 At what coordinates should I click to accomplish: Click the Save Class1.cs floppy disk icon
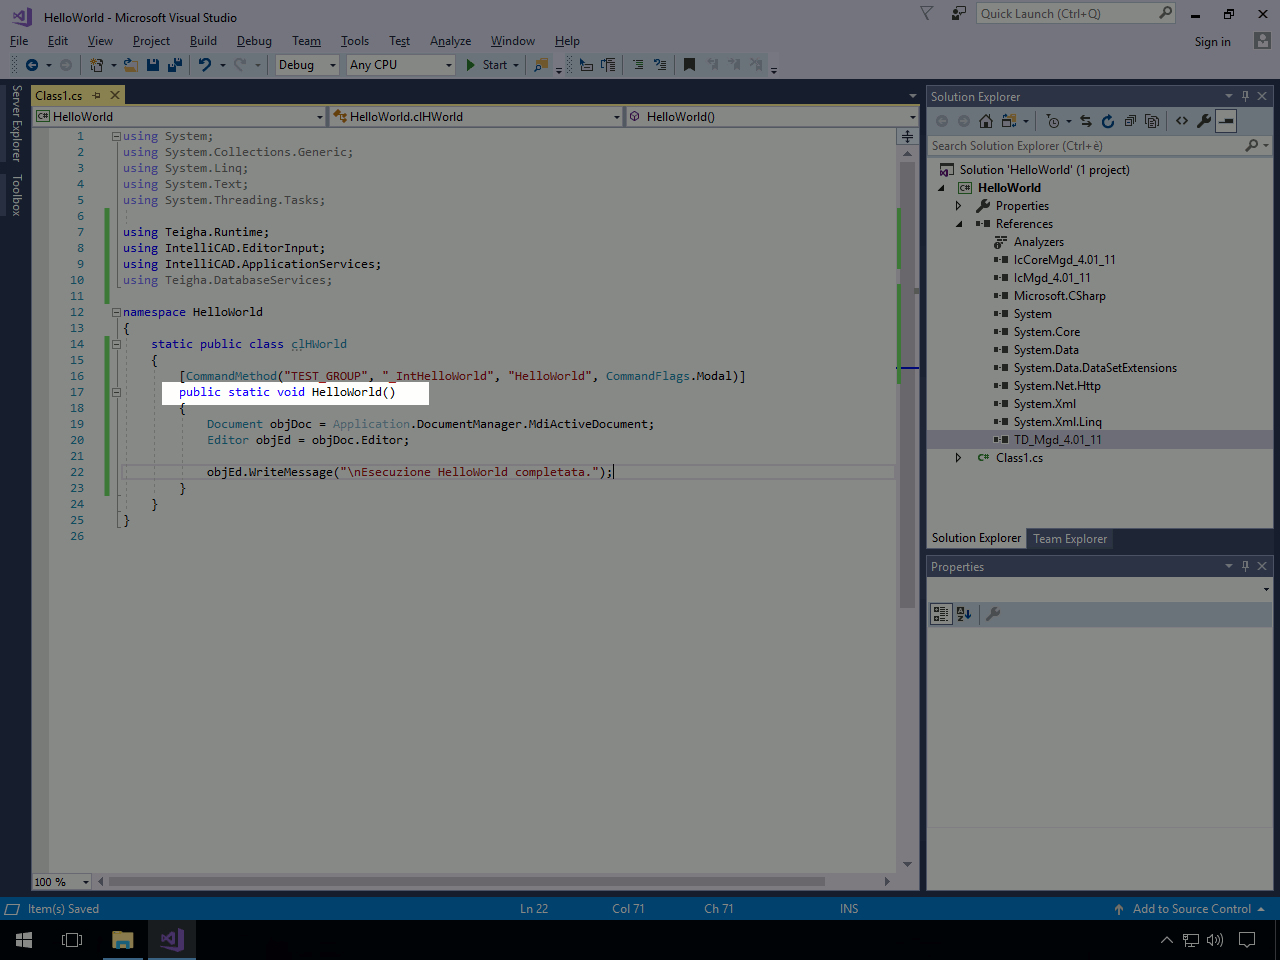pos(153,65)
